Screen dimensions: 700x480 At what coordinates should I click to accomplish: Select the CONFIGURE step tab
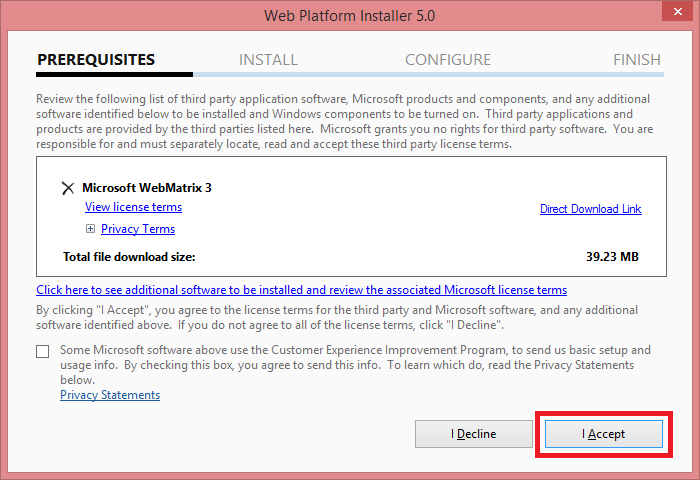tap(448, 59)
